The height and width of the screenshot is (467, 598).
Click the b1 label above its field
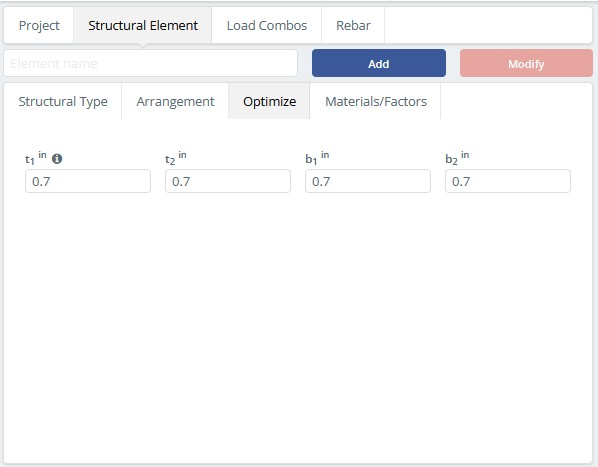pos(317,158)
